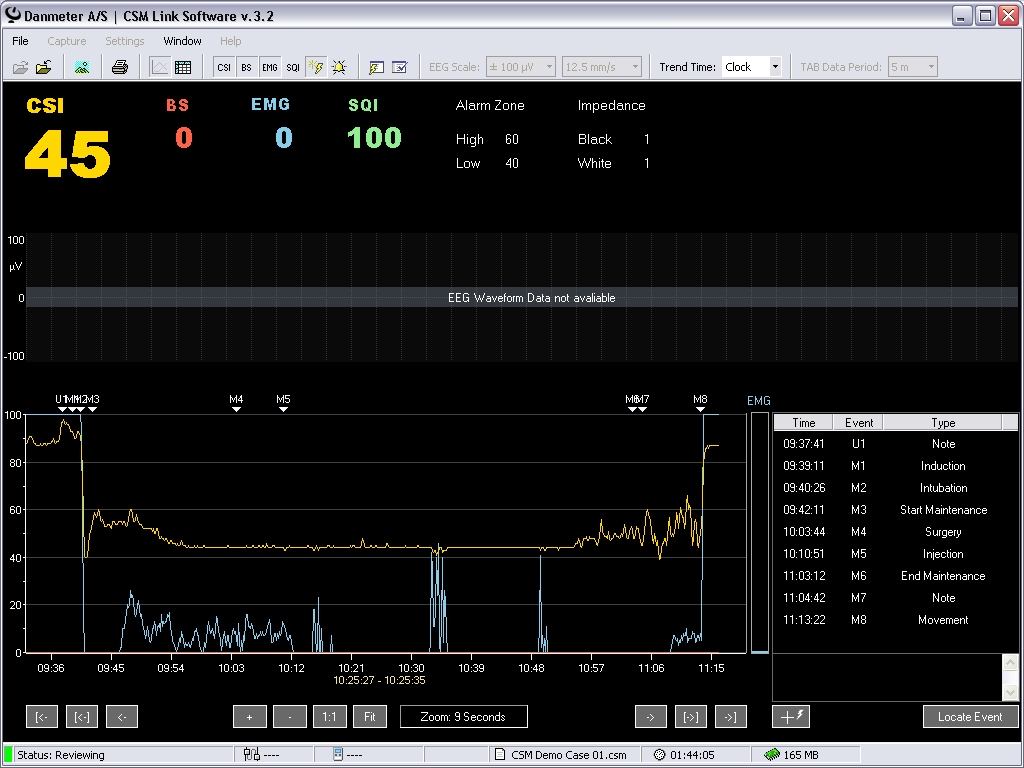Click the Locate Event button
Screen dimensions: 1024x768
point(970,717)
